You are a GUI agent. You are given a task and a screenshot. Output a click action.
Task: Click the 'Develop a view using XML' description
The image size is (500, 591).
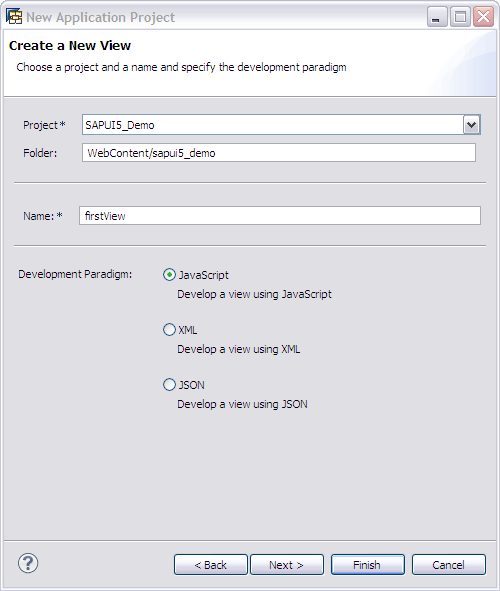click(239, 349)
